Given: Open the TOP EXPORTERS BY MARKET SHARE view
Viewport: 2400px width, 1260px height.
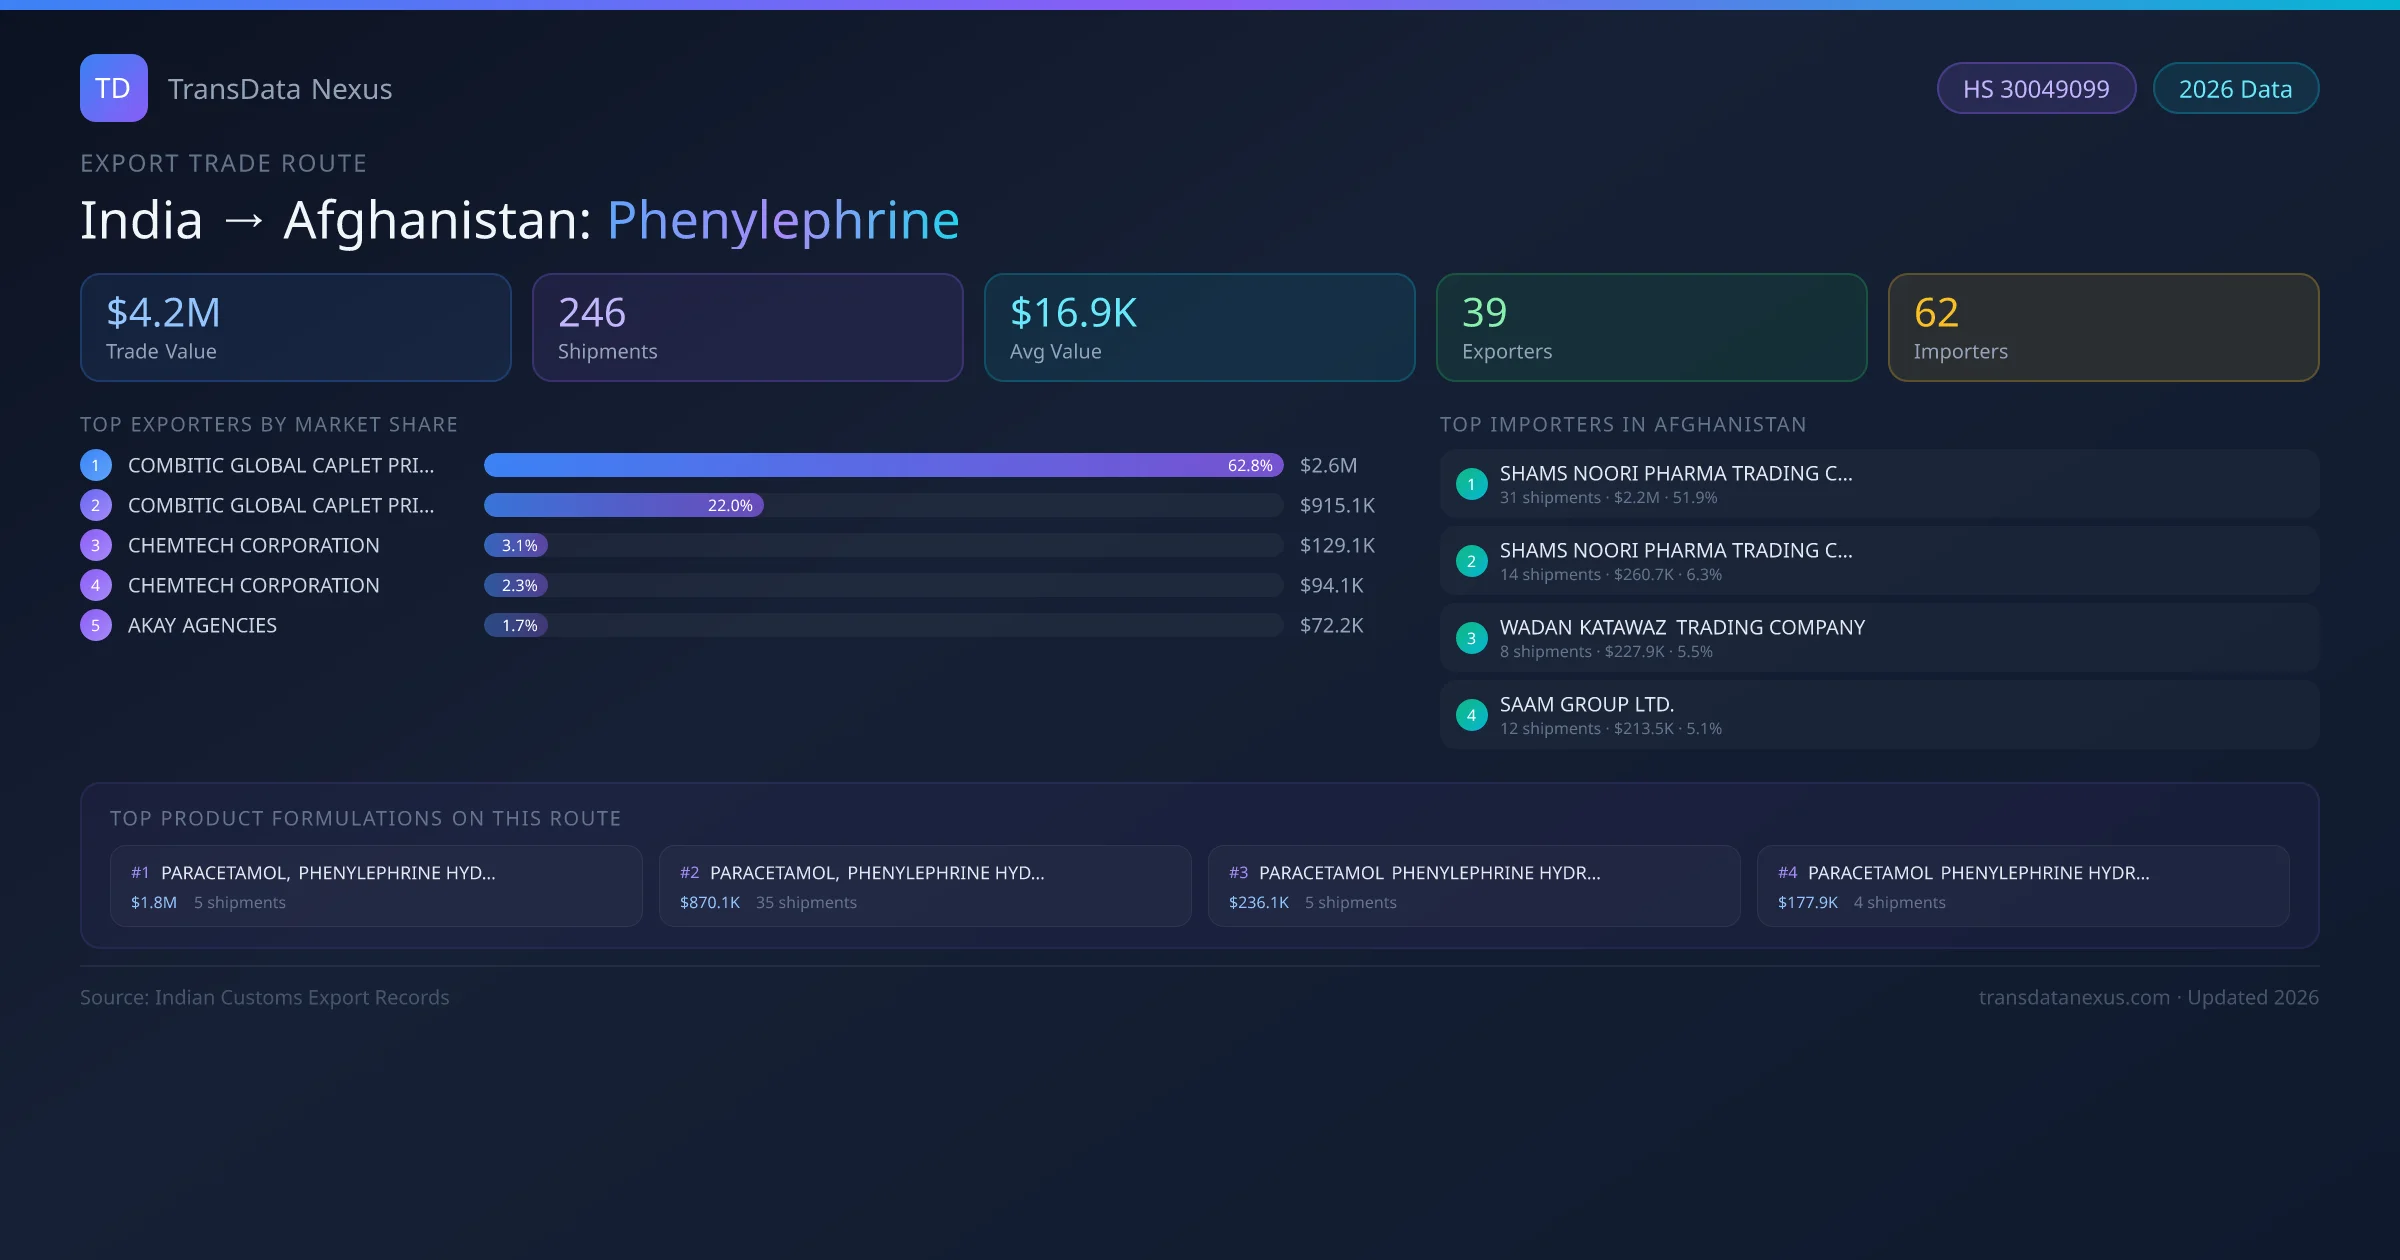Looking at the screenshot, I should click(270, 424).
